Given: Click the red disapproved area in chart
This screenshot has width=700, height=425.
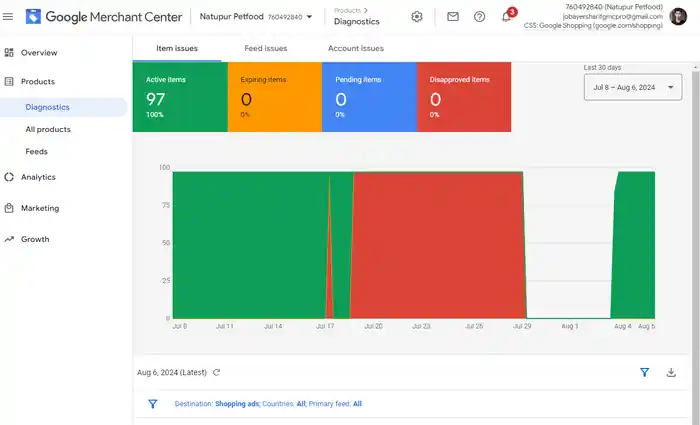Looking at the screenshot, I should pyautogui.click(x=438, y=246).
